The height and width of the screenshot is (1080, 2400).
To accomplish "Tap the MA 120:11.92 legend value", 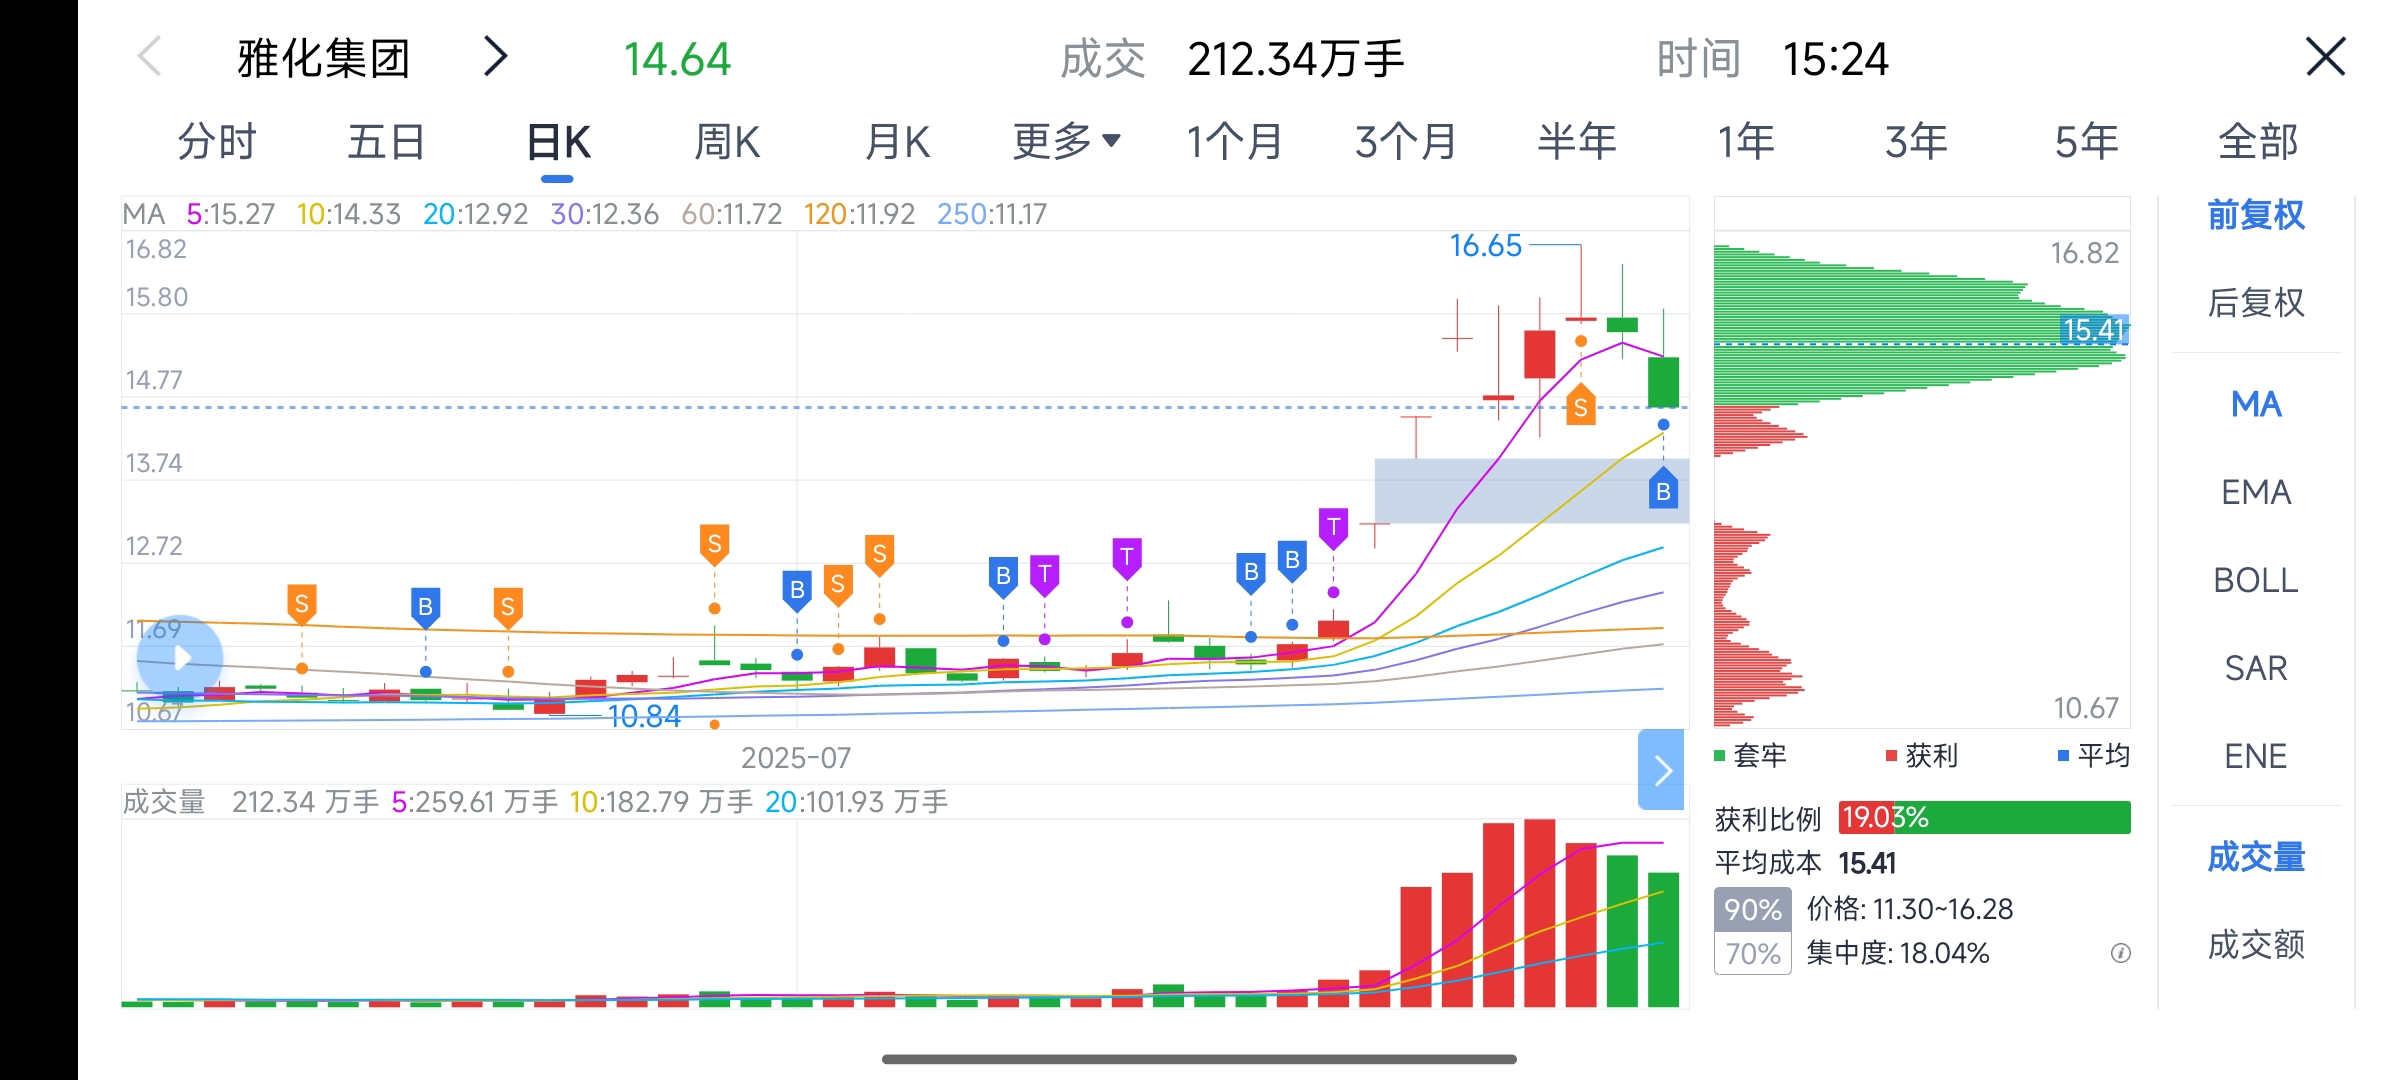I will coord(859,214).
